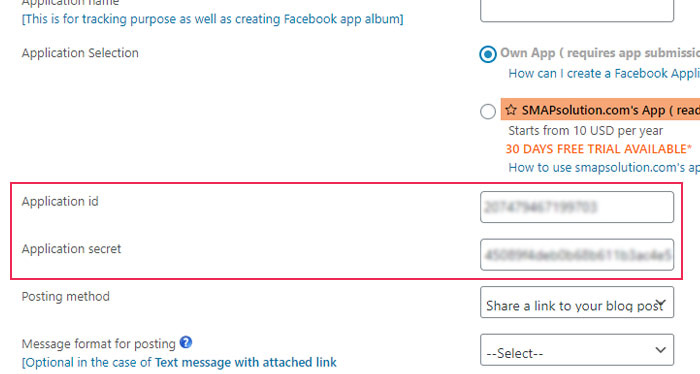Follow the 'How to use smapsolution.com's app' link
This screenshot has height=374, width=700.
604,167
